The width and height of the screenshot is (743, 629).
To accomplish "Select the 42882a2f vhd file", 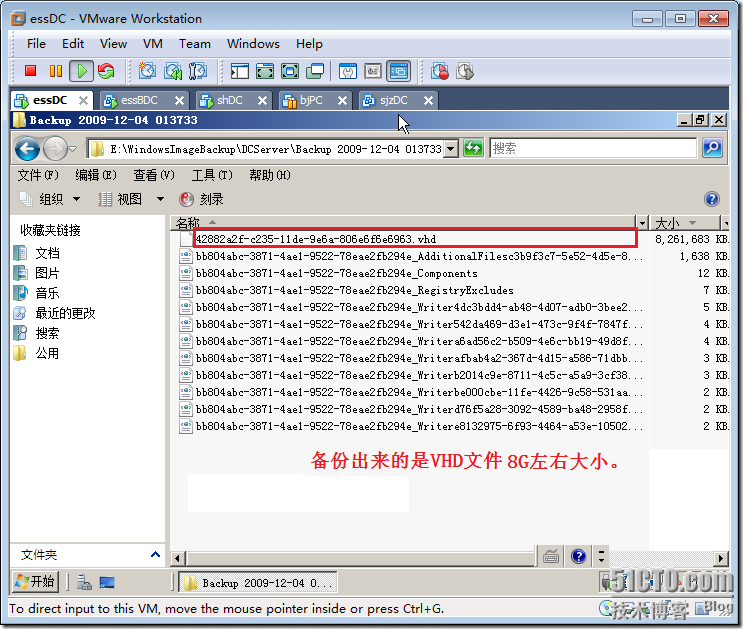I will coord(316,239).
